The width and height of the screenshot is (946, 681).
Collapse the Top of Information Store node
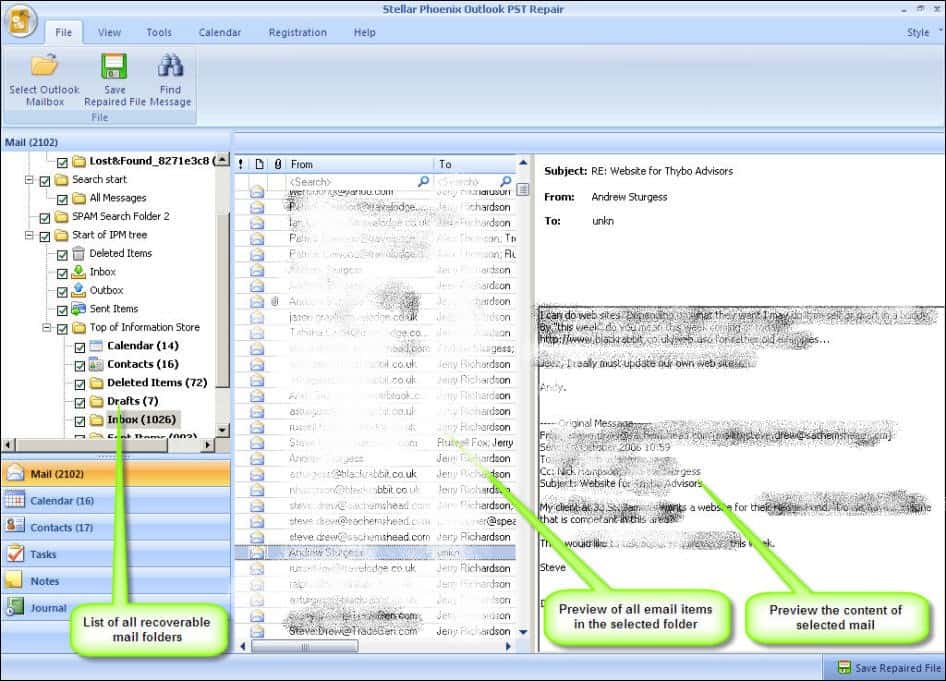[46, 328]
